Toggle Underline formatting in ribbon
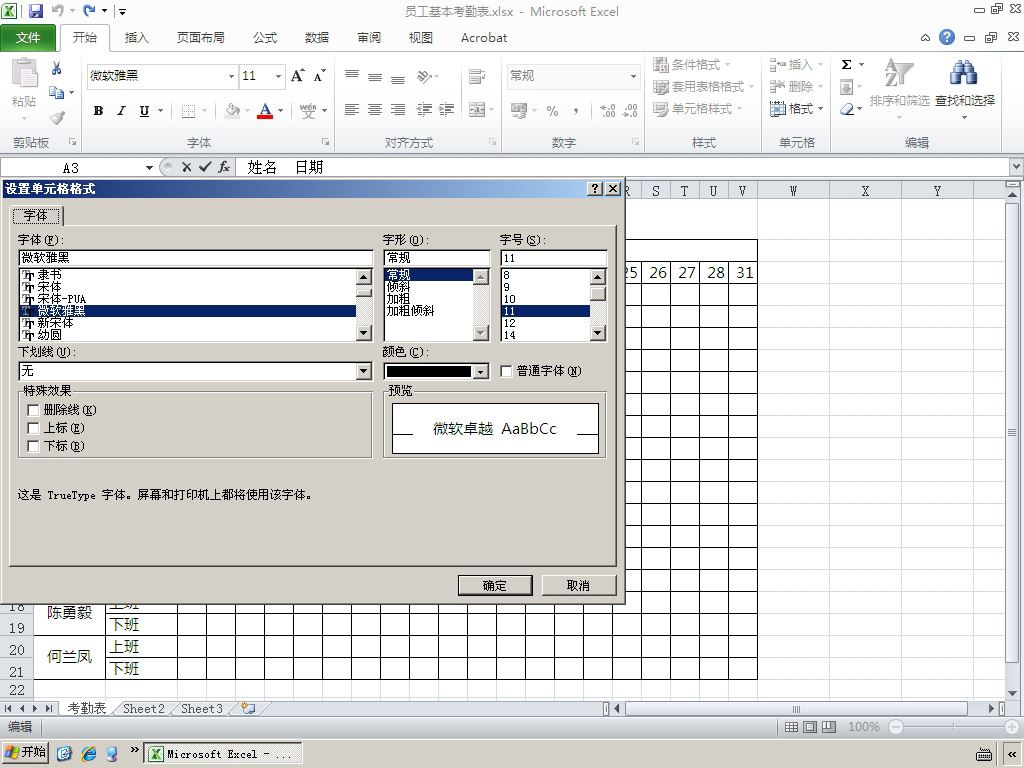Screen dimensions: 1024x768 (x=144, y=111)
